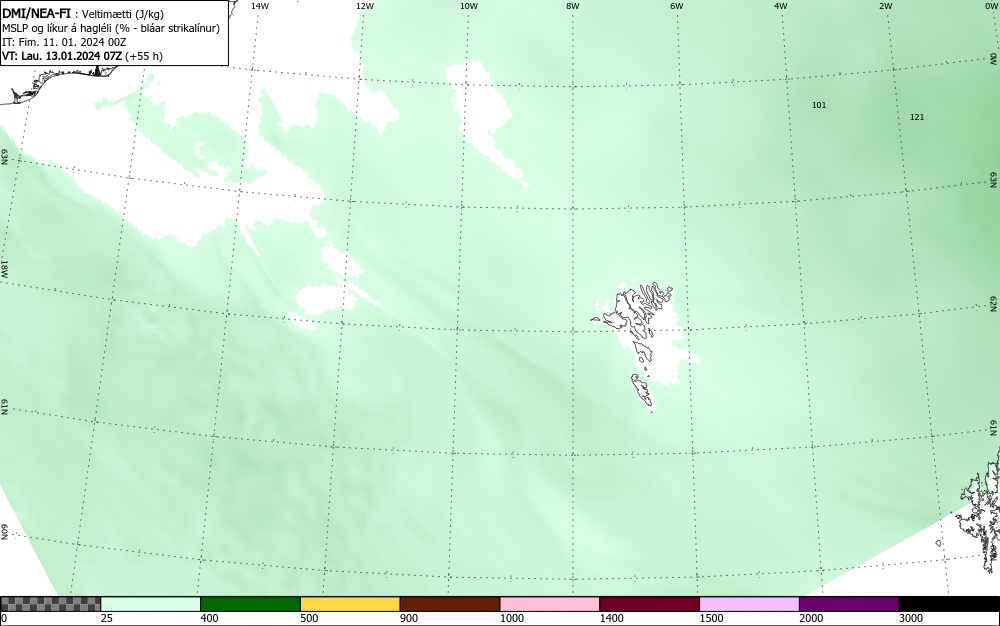Click the 2W longitude label
Screen dimensions: 1000x626
886,6
